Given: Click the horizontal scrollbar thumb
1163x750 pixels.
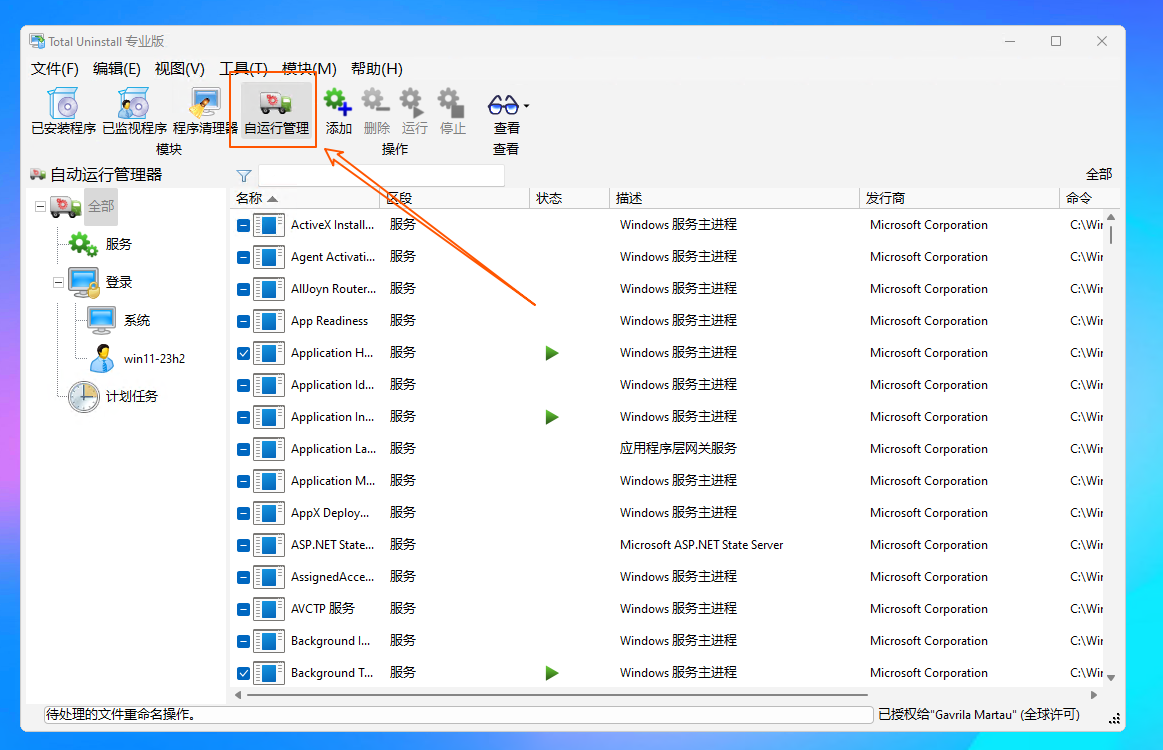Looking at the screenshot, I should click(557, 695).
